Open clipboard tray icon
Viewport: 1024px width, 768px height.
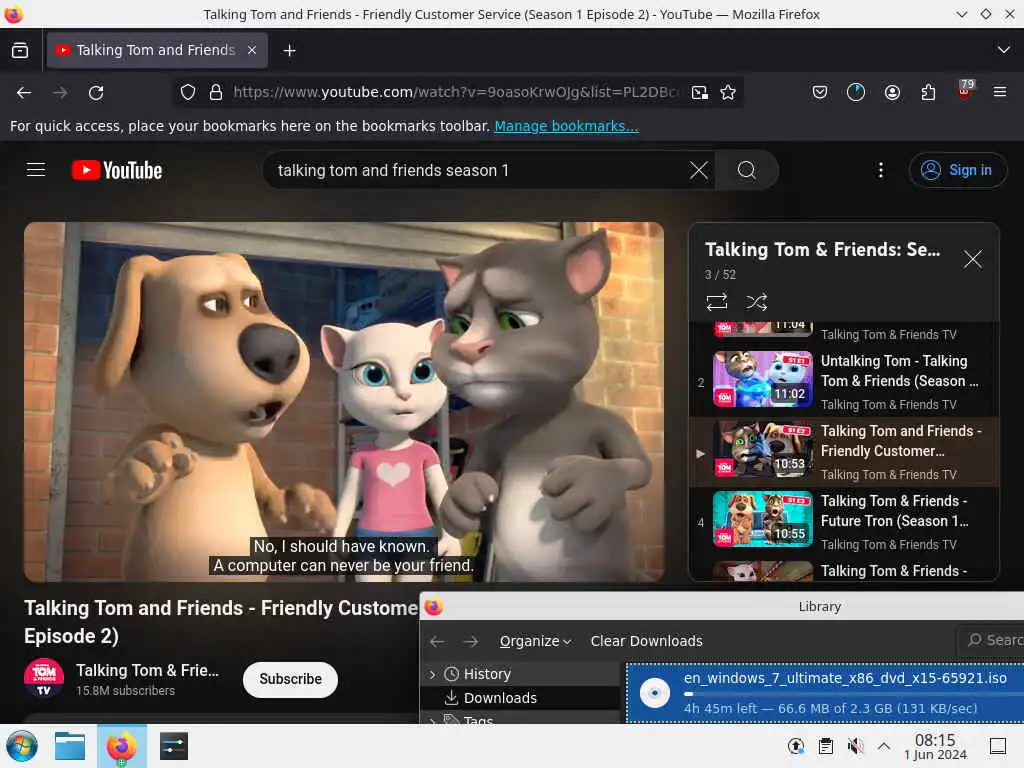(825, 746)
